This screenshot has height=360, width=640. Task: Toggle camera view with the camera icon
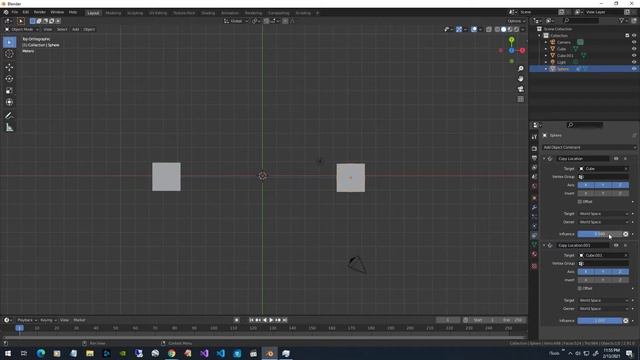click(x=520, y=89)
